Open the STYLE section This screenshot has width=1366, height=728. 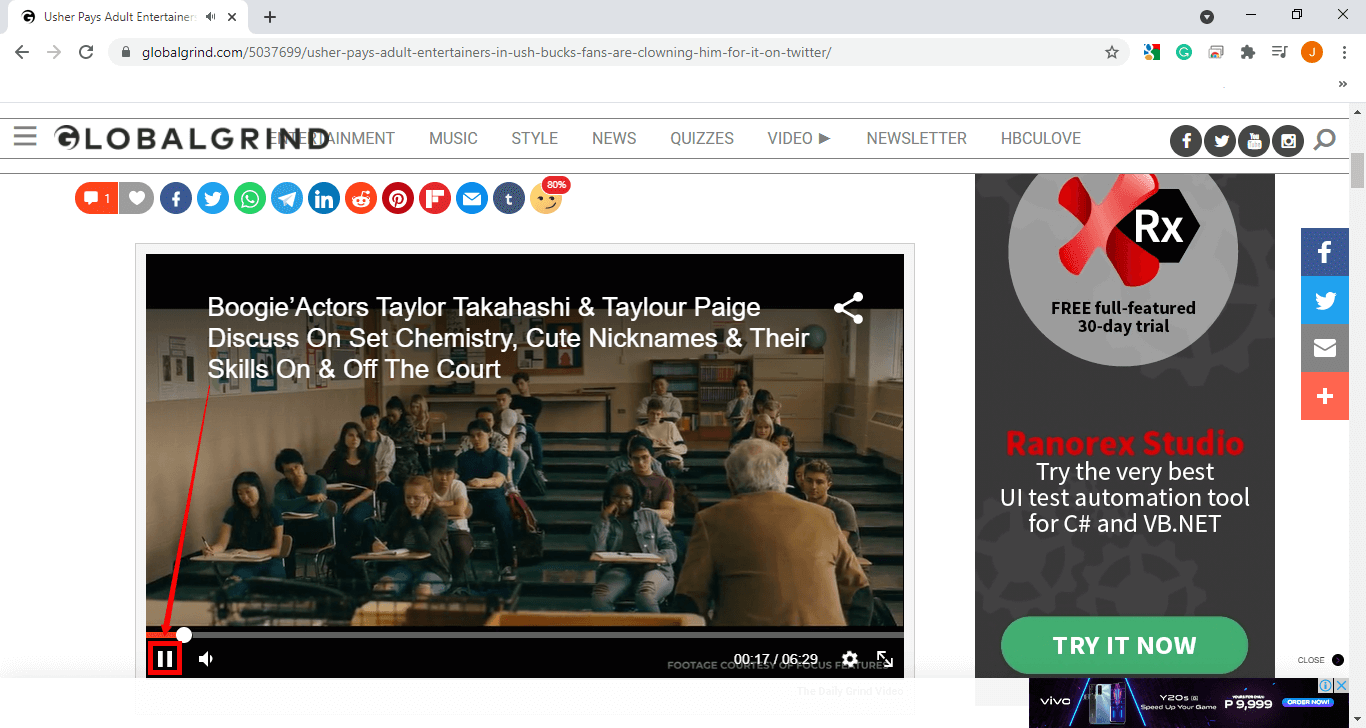tap(534, 138)
